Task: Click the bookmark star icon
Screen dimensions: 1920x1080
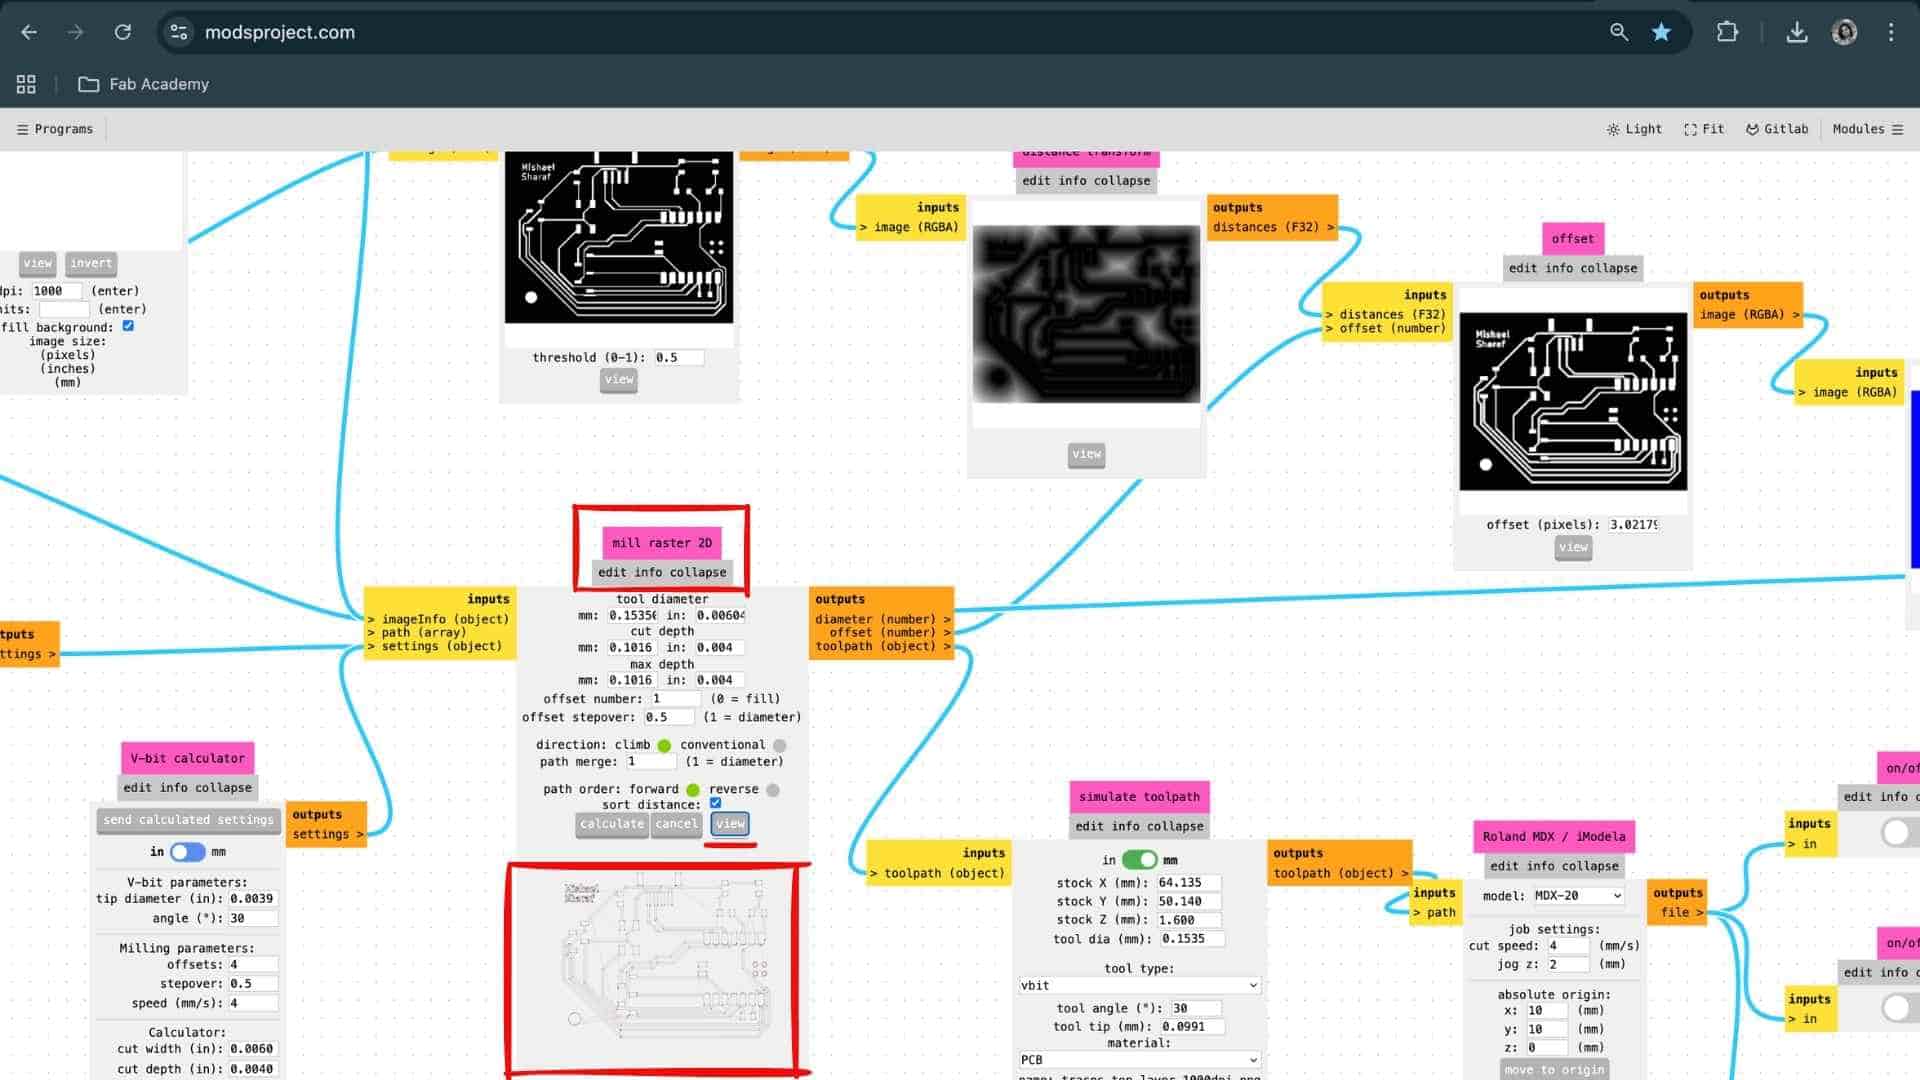Action: click(1661, 32)
